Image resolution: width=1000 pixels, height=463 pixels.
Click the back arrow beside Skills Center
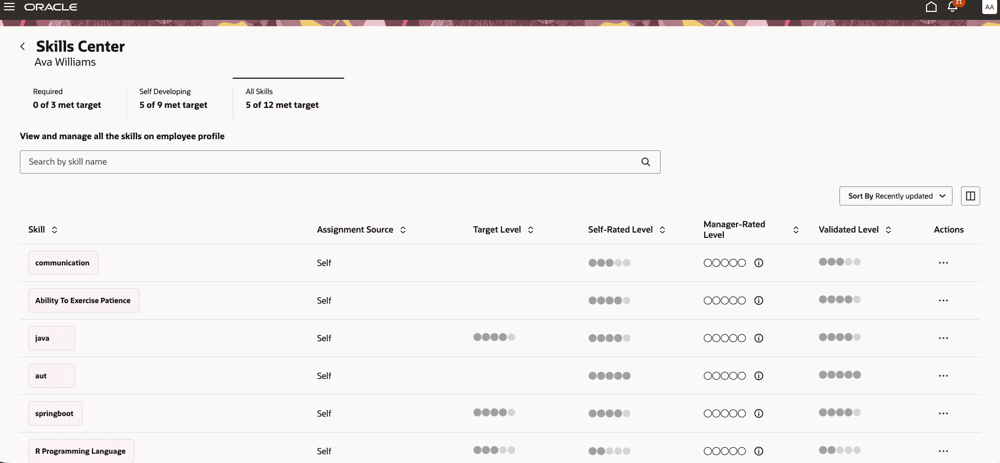pos(23,47)
